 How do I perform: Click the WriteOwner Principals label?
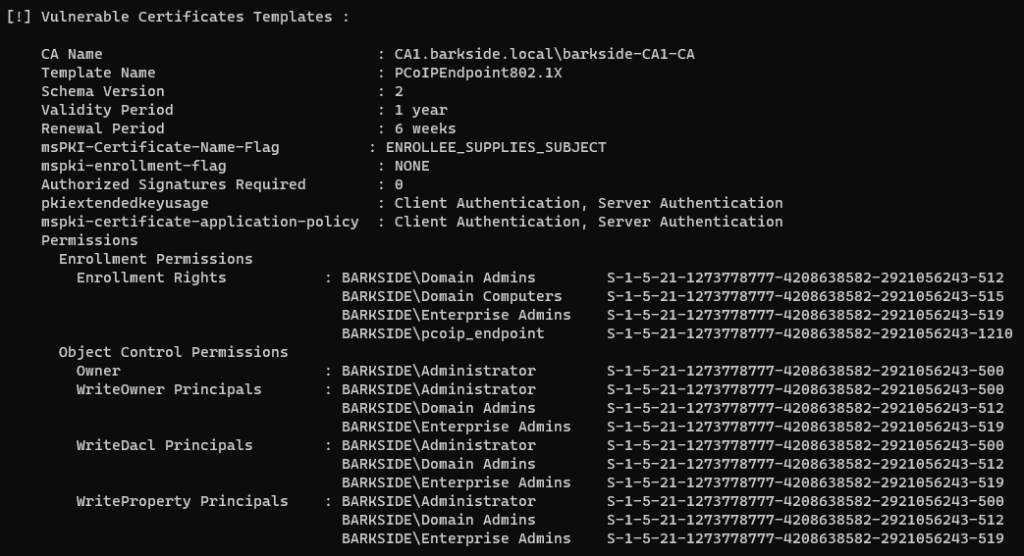coord(169,389)
